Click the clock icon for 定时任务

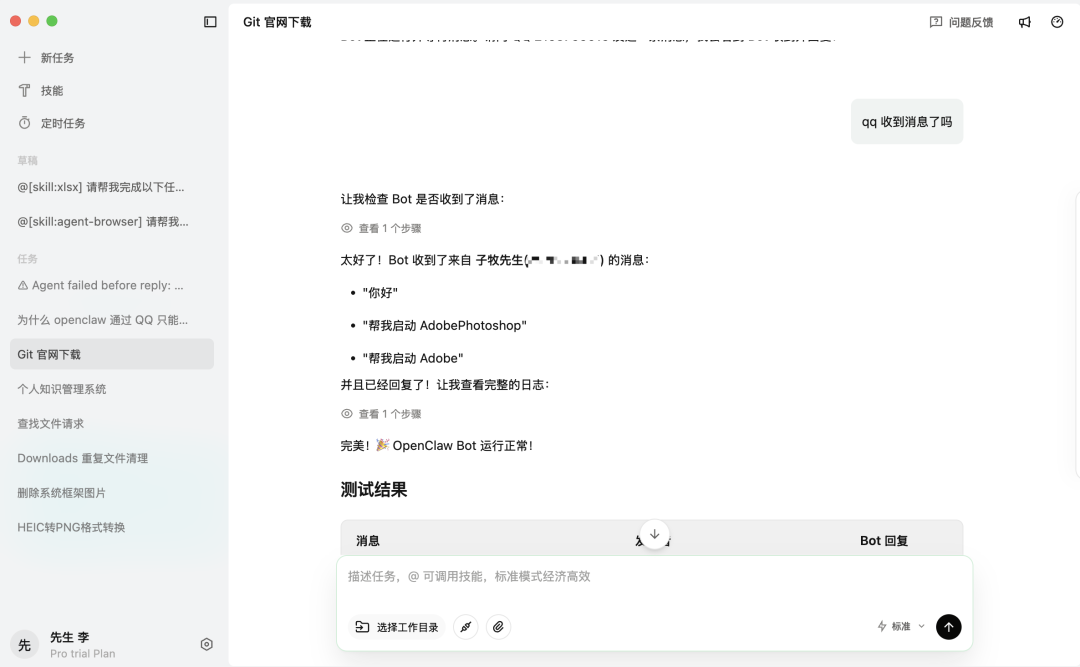(24, 123)
